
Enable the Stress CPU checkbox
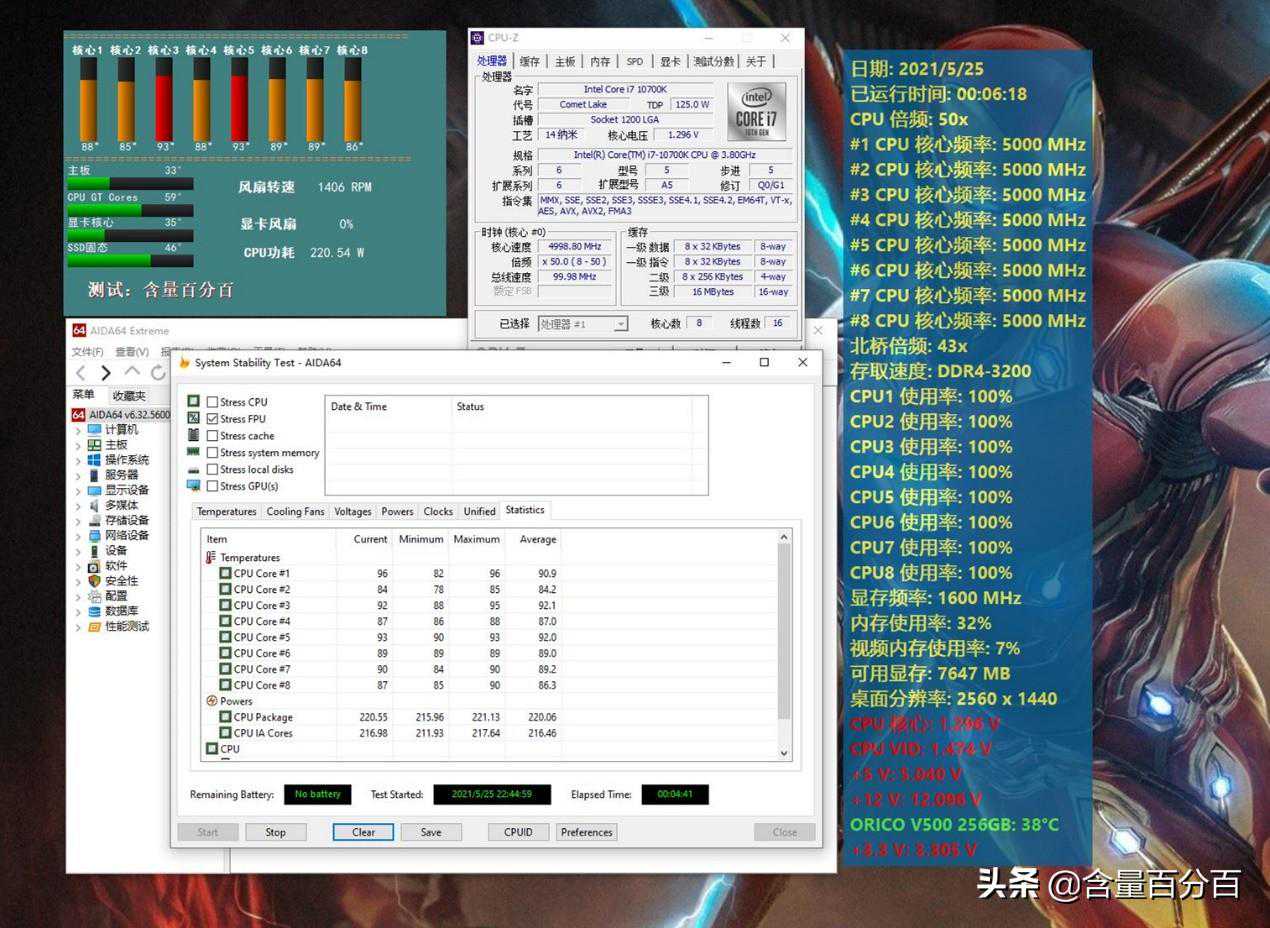(x=212, y=402)
